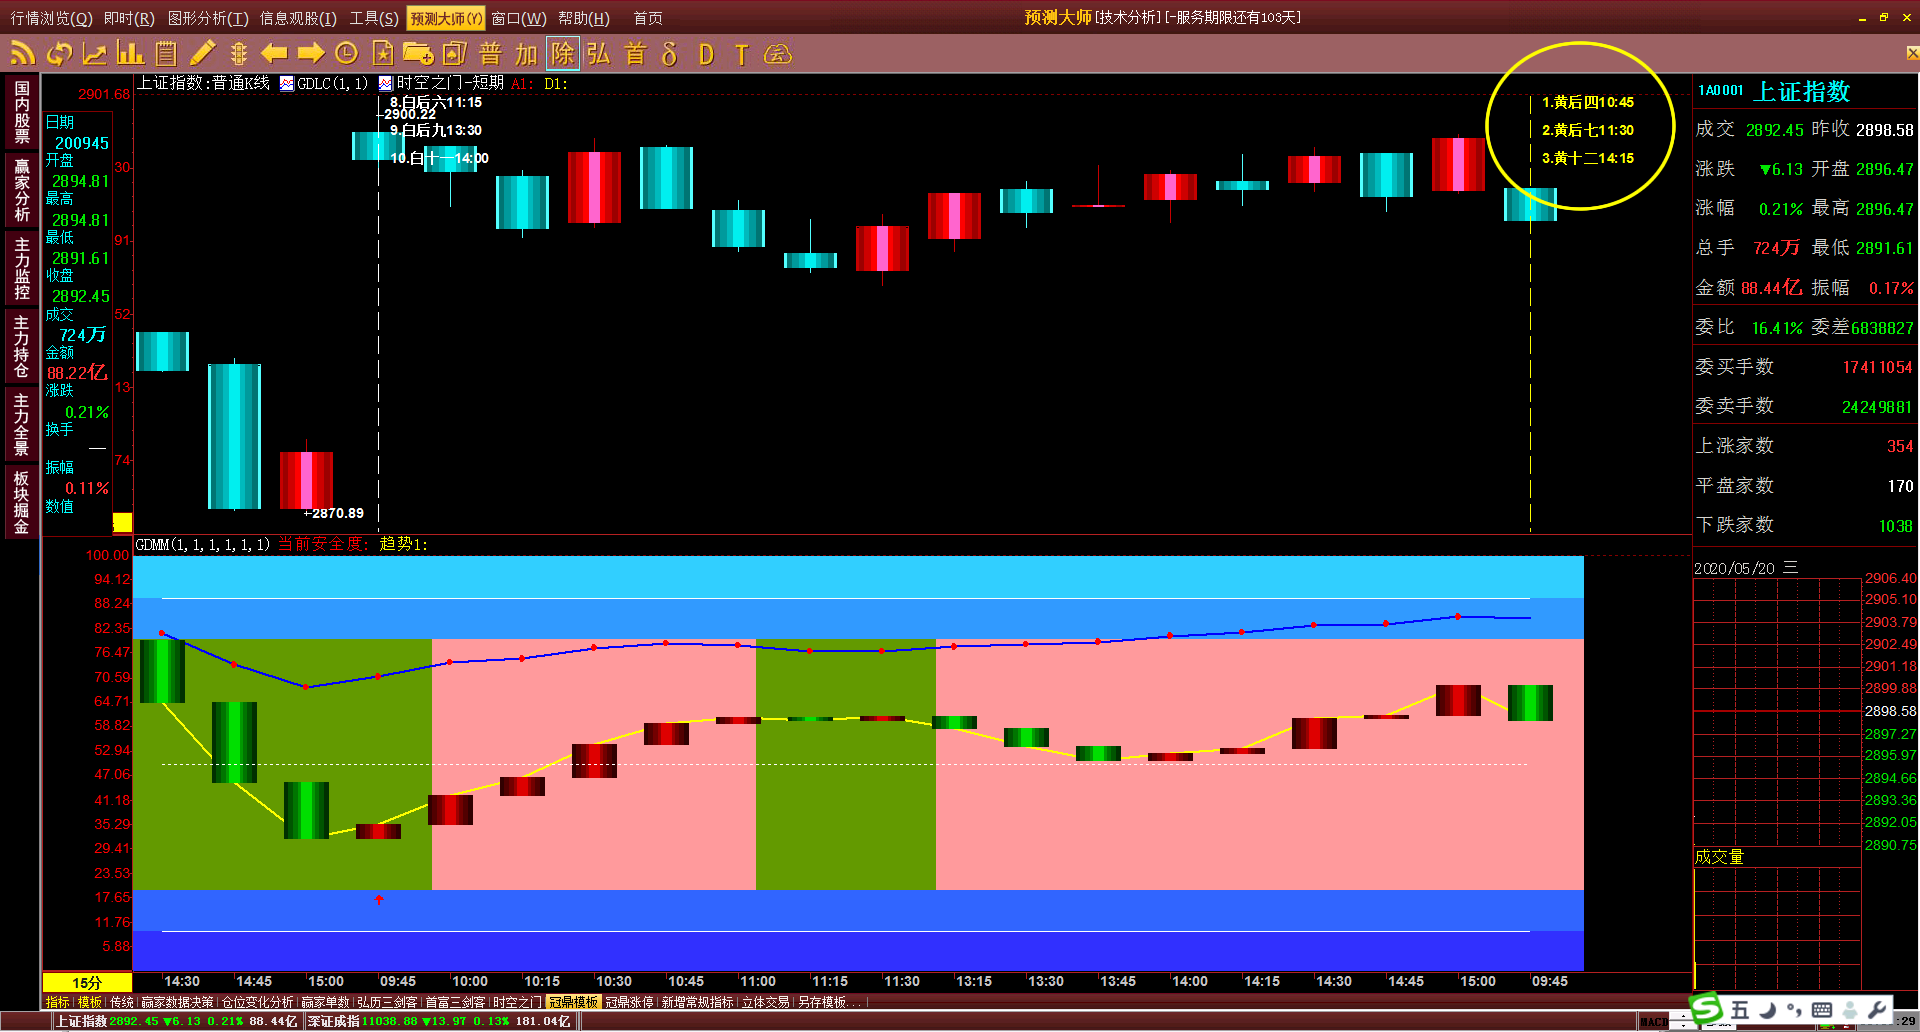
Task: Switch to the 模板 bottom tab
Action: tap(90, 1002)
